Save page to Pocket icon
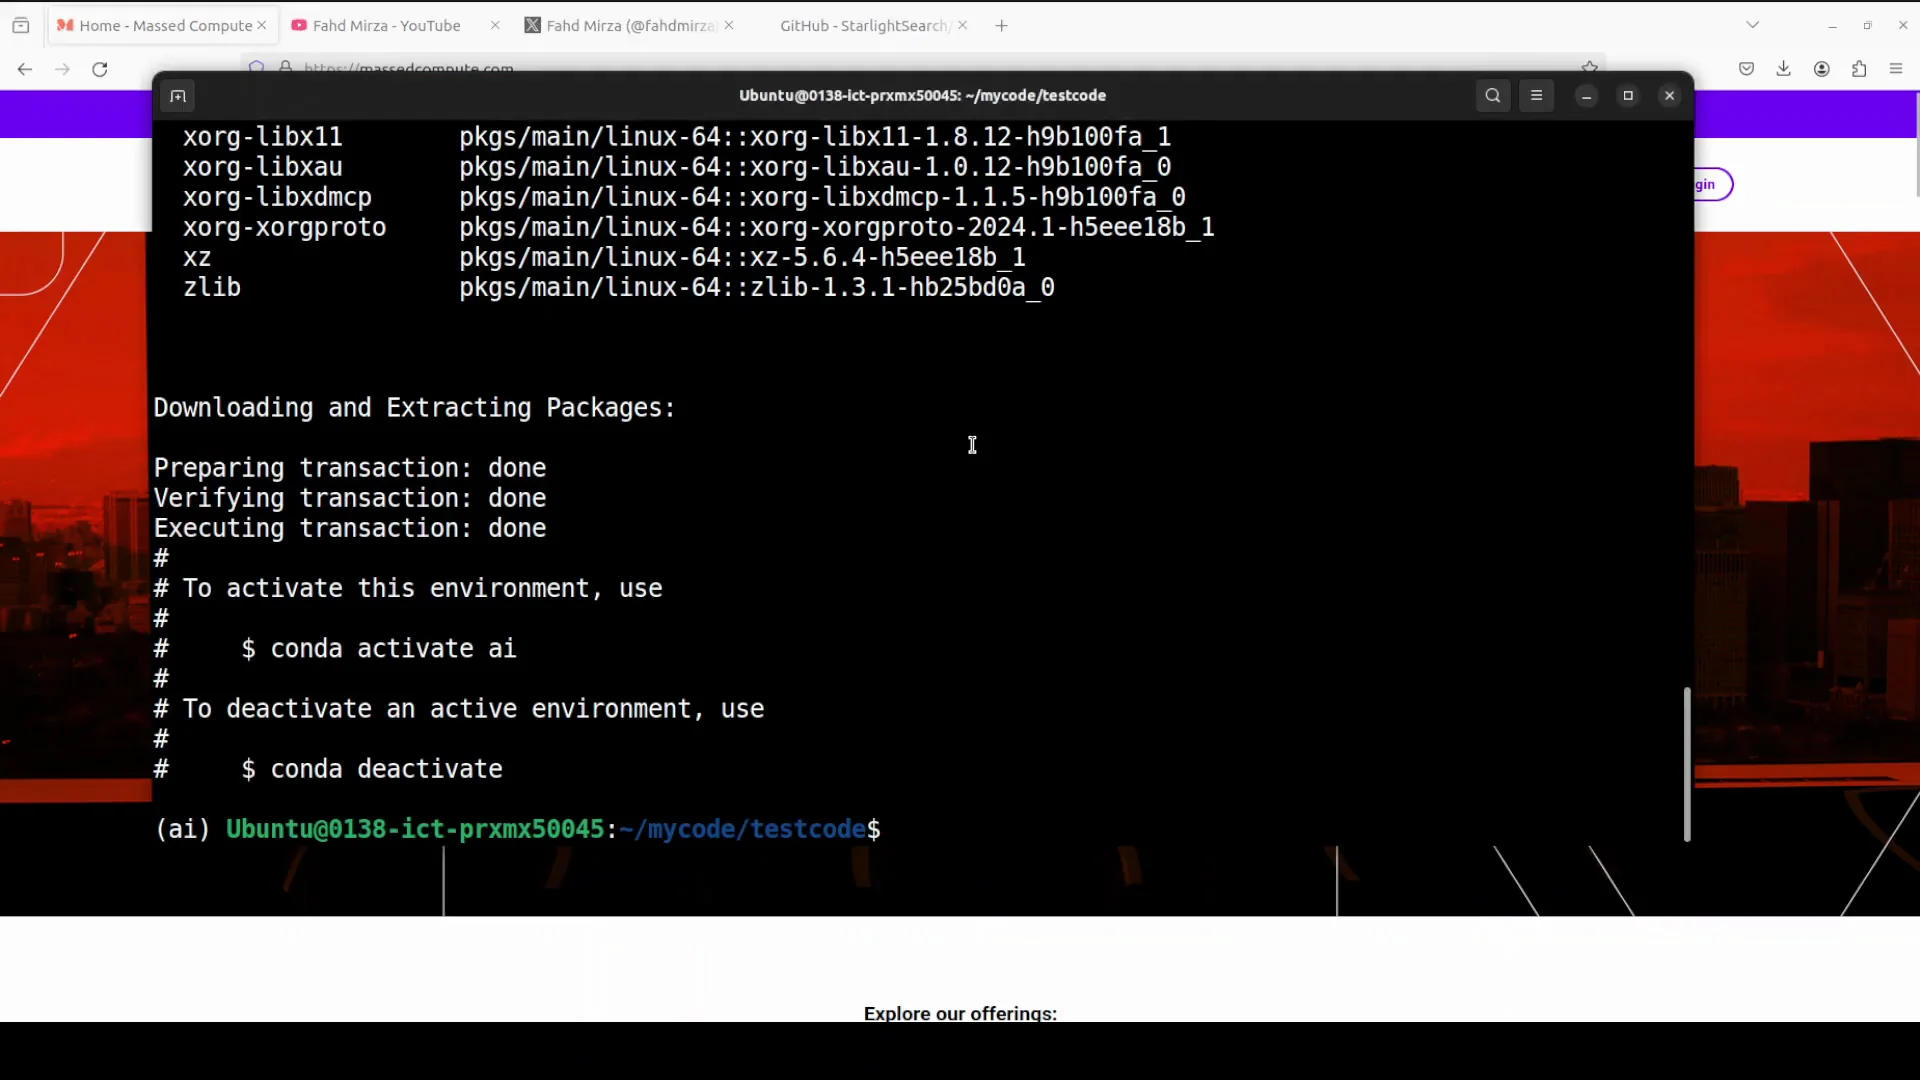This screenshot has width=1920, height=1080. click(1747, 69)
